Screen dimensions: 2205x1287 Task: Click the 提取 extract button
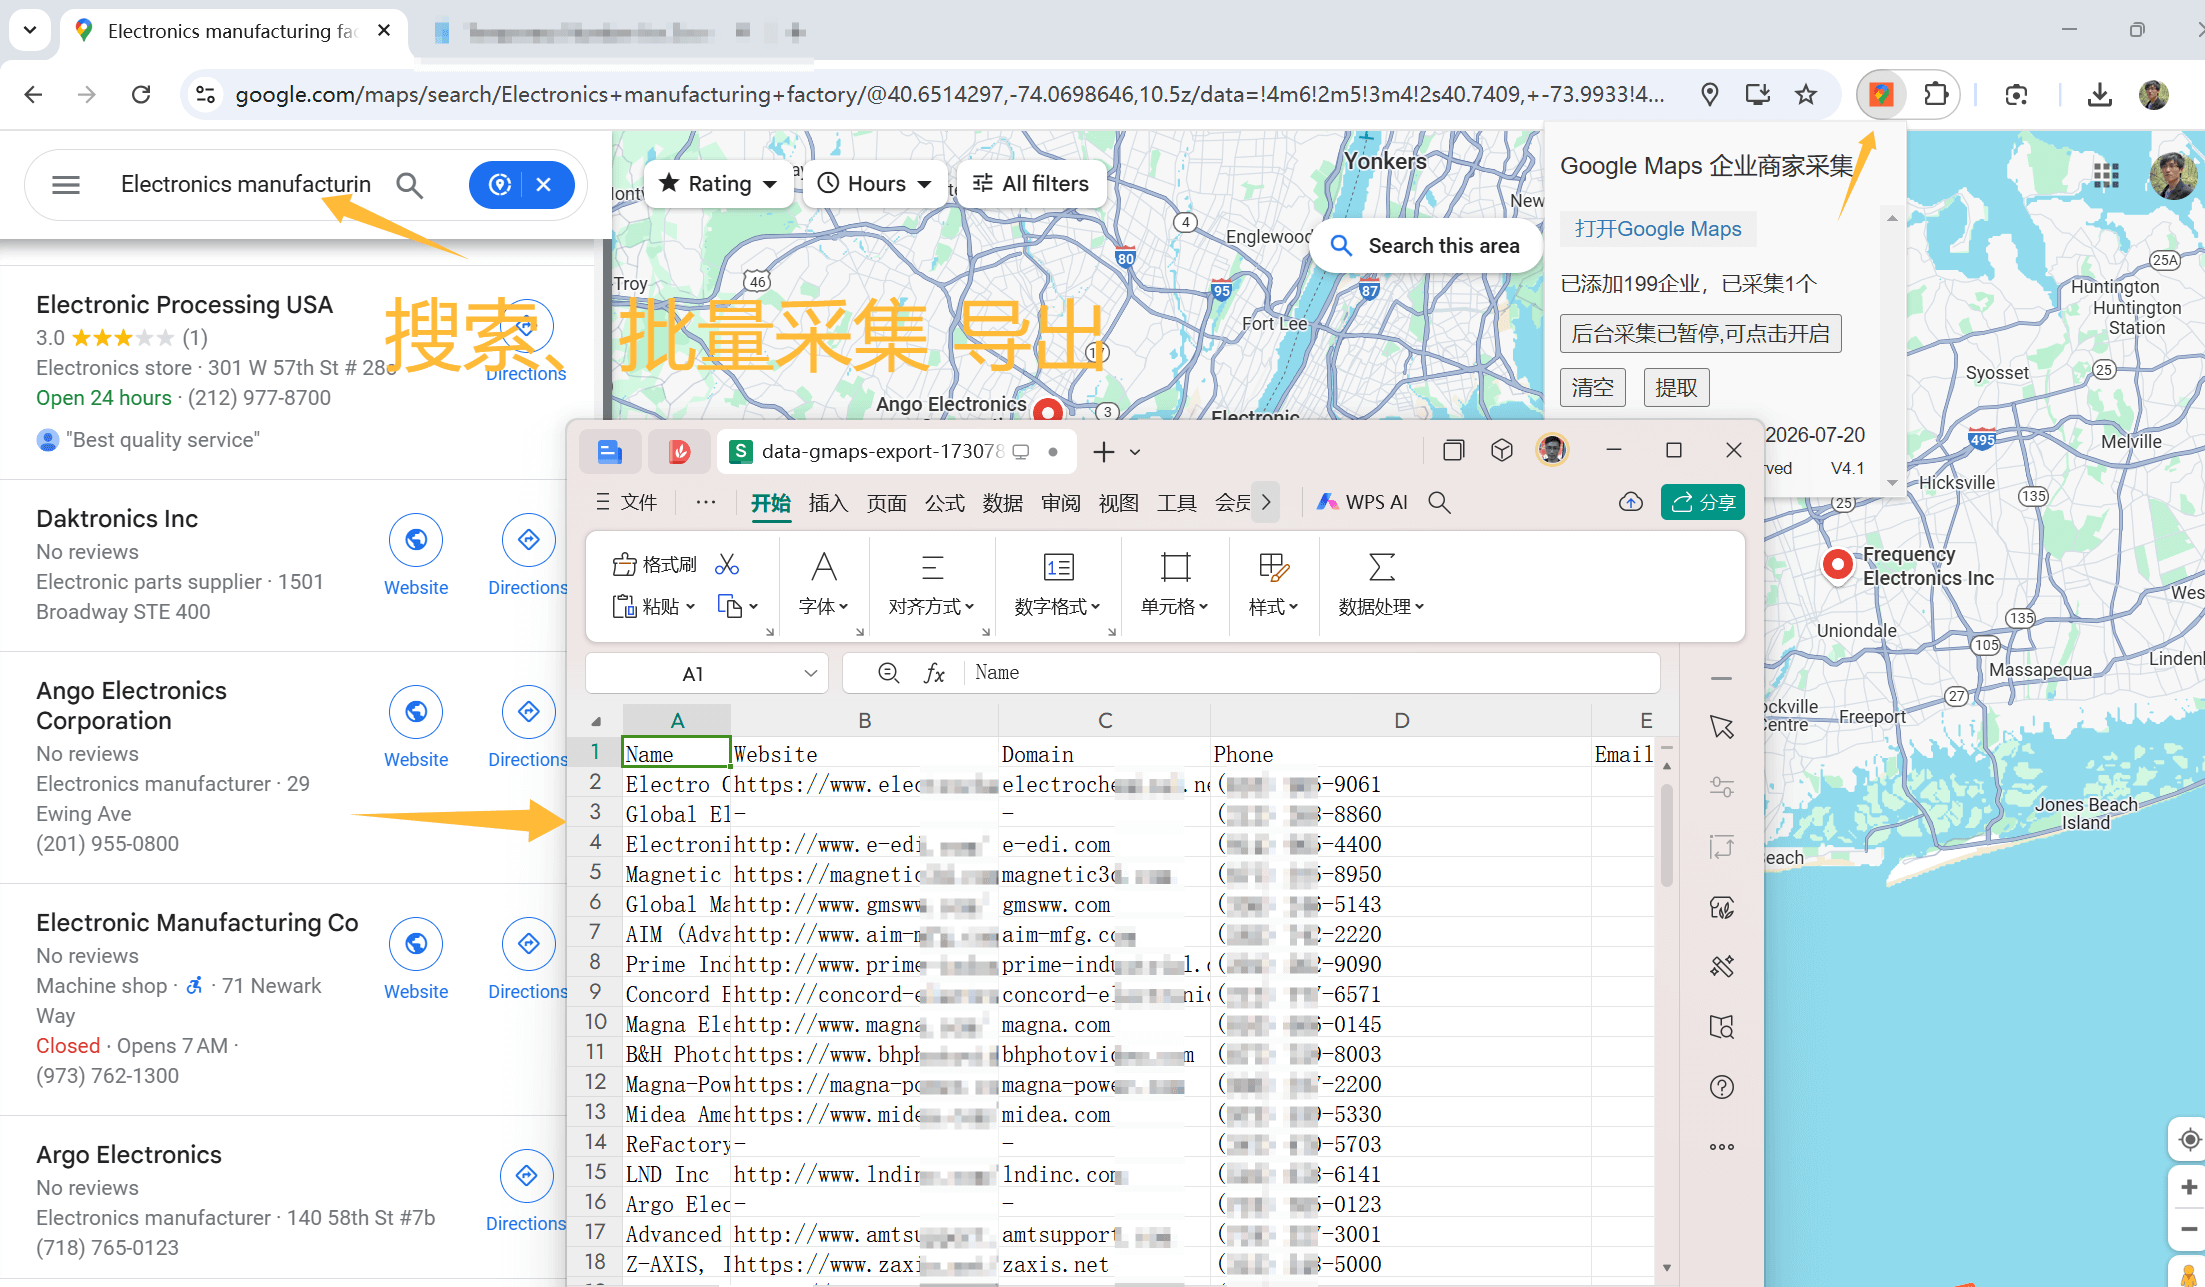pyautogui.click(x=1676, y=387)
